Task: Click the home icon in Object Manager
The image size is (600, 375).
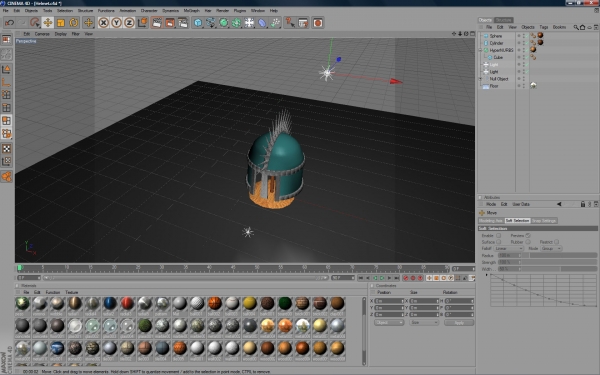Action: coord(582,27)
